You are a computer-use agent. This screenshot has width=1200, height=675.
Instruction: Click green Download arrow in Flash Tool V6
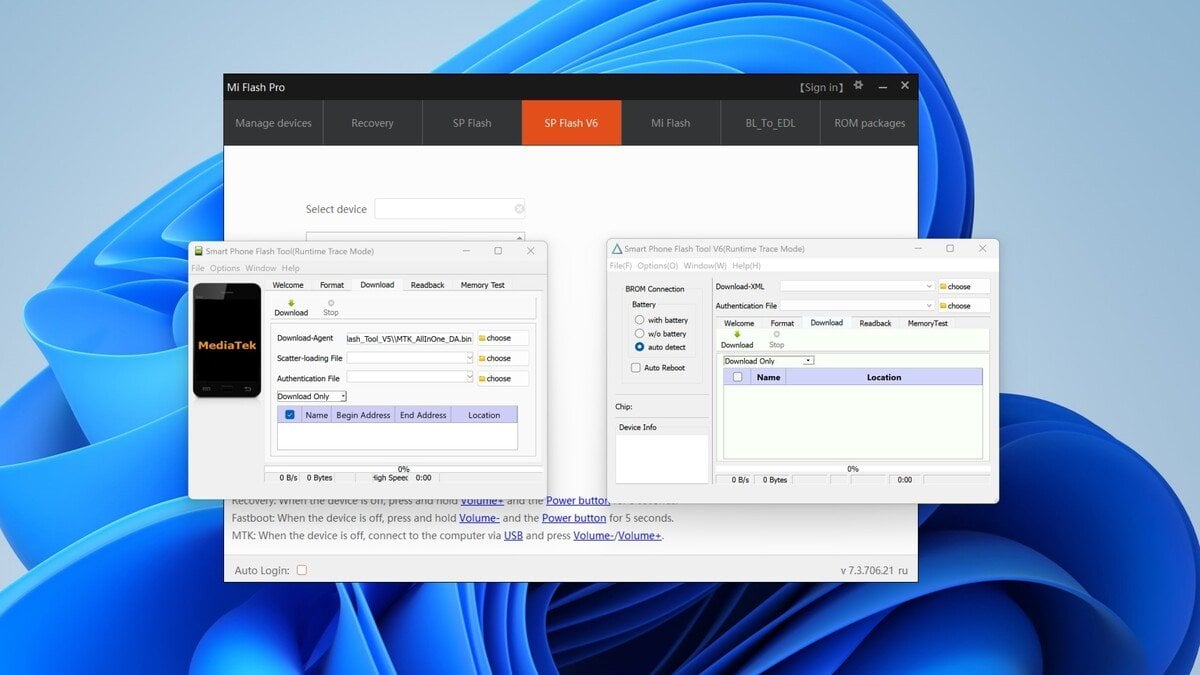click(737, 334)
